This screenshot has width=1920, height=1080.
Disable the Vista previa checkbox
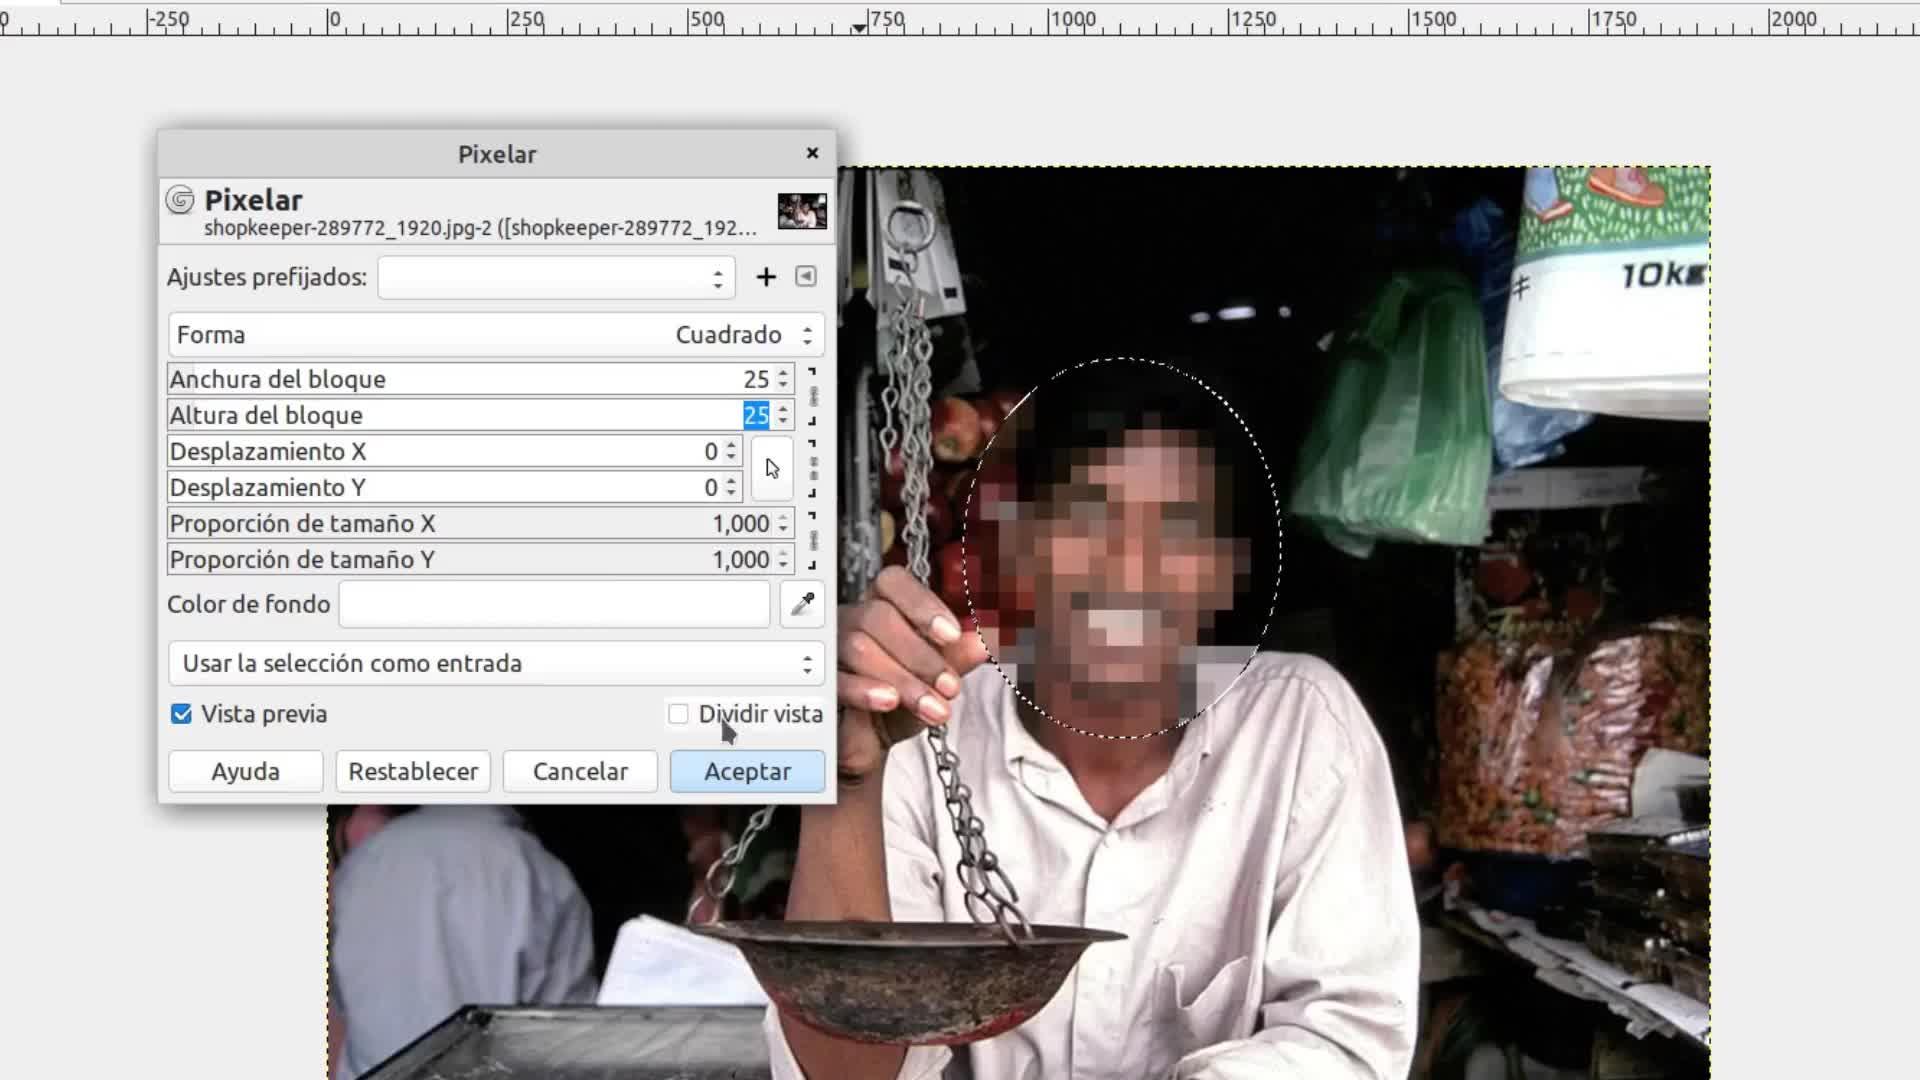181,714
